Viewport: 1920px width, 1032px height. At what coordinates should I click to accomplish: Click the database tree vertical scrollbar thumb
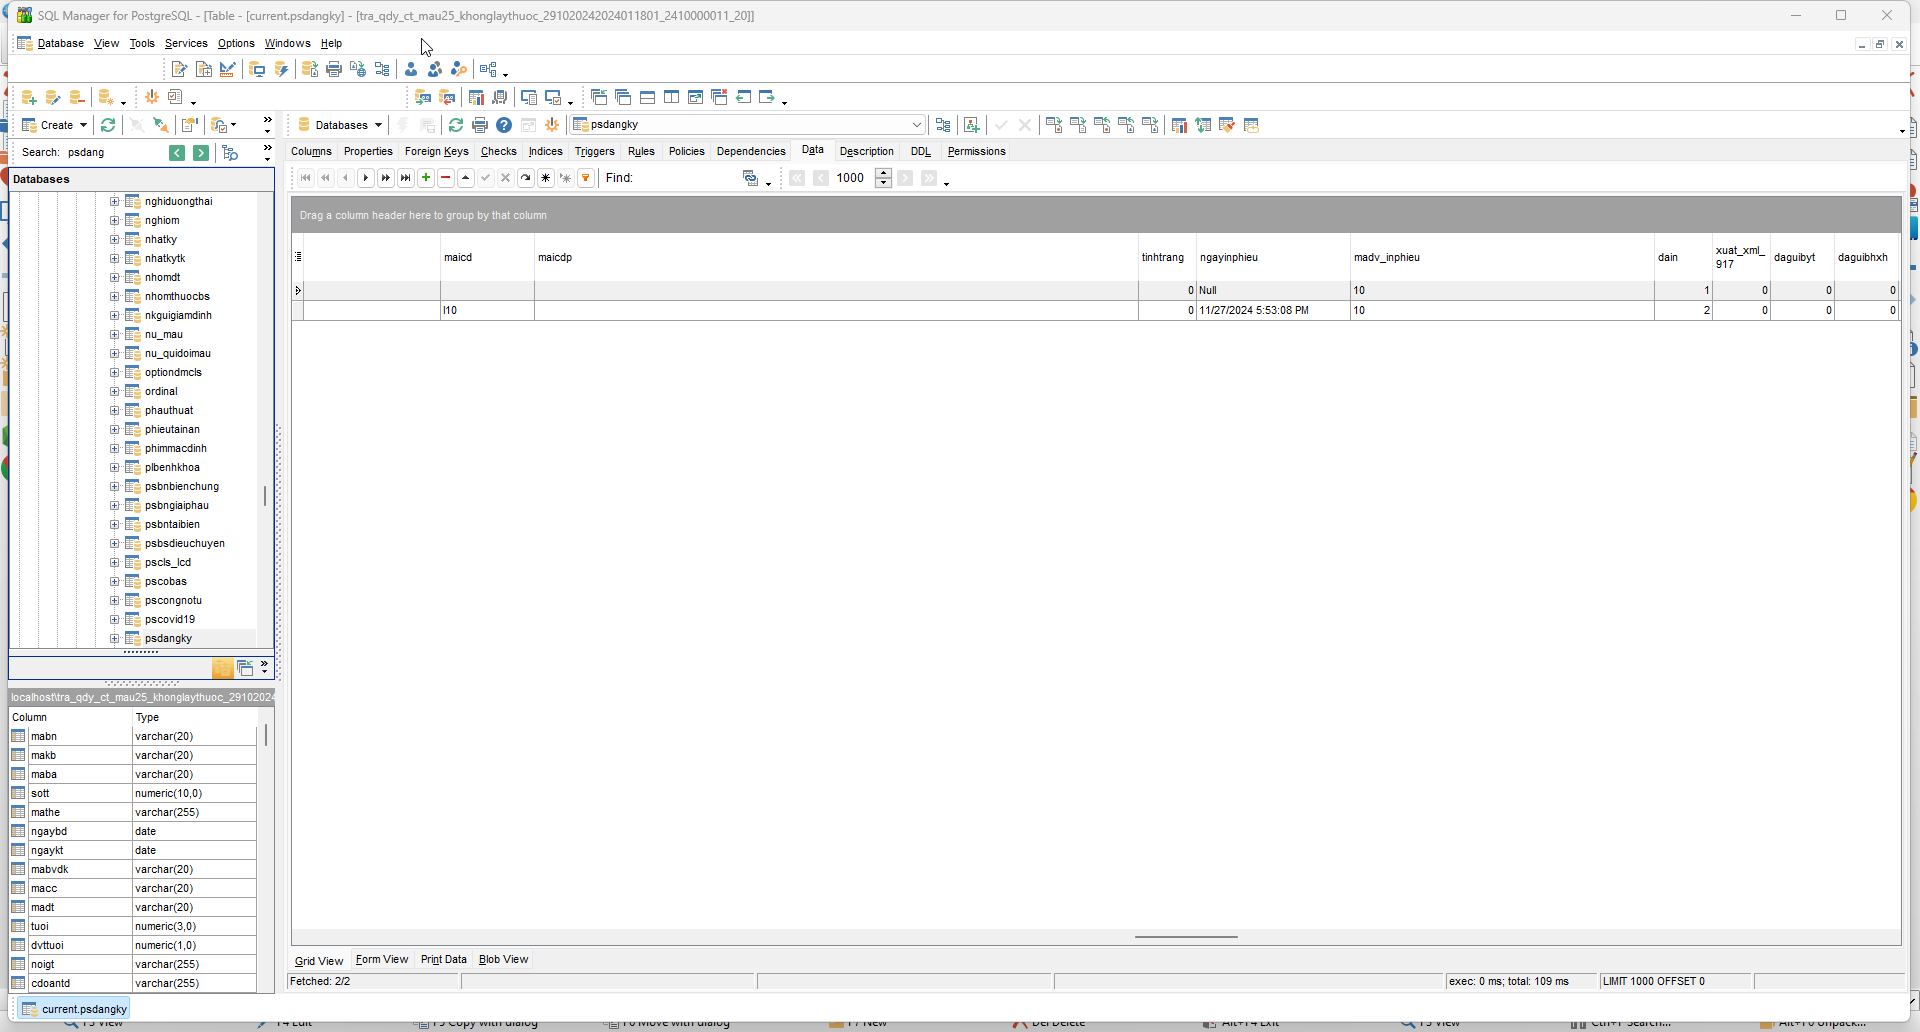point(265,496)
